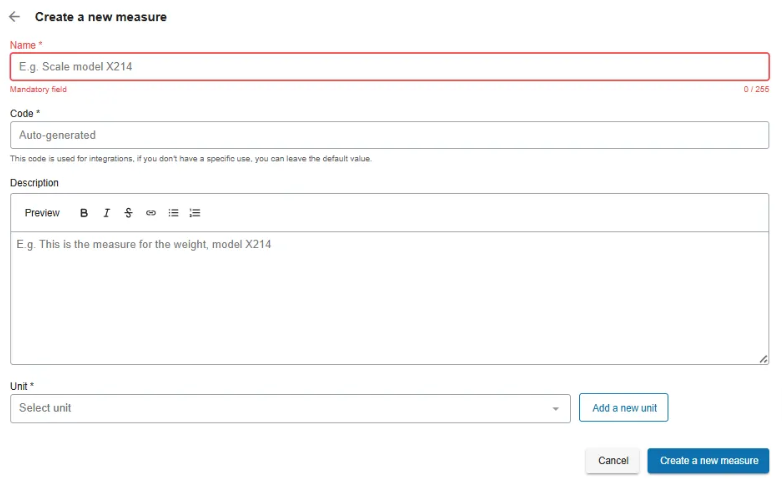
Task: Open the Select unit dropdown
Action: pyautogui.click(x=280, y=408)
